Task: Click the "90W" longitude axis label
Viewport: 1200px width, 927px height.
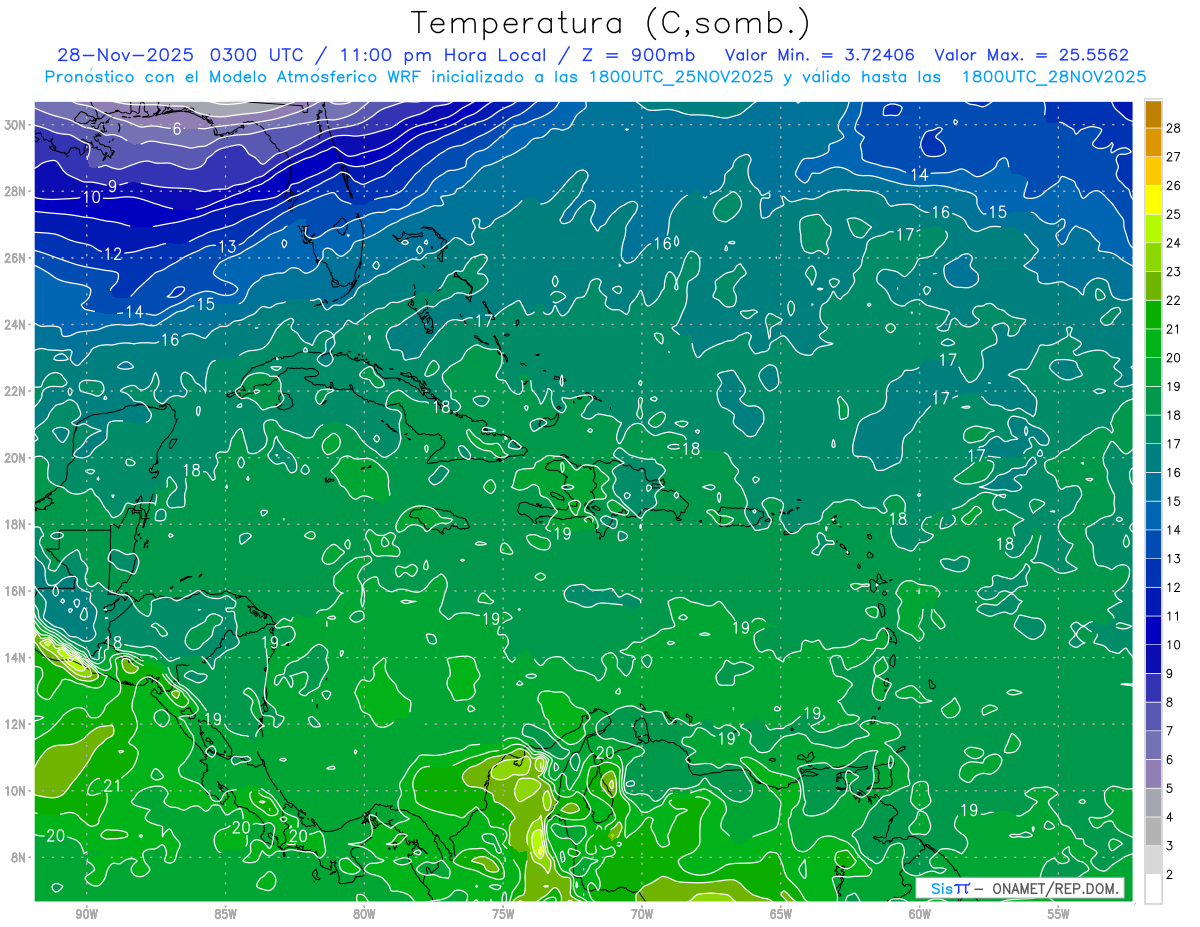Action: (x=86, y=914)
